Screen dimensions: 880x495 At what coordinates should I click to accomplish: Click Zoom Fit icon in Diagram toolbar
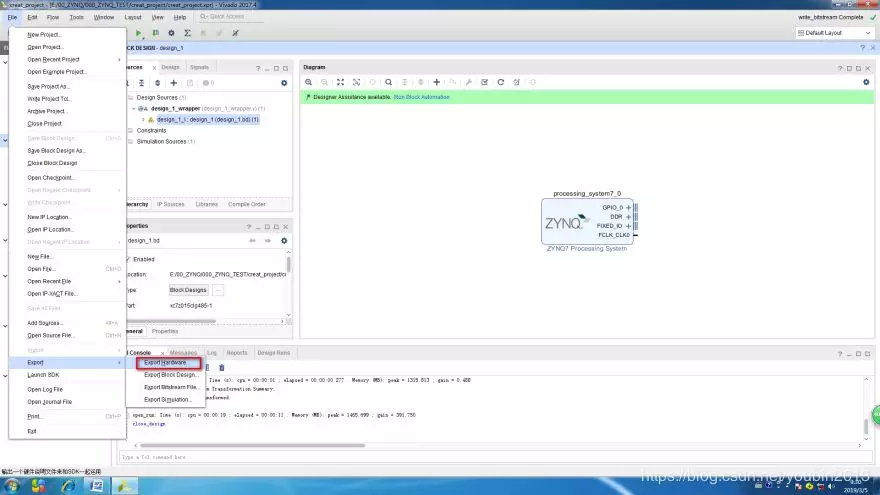[x=340, y=82]
